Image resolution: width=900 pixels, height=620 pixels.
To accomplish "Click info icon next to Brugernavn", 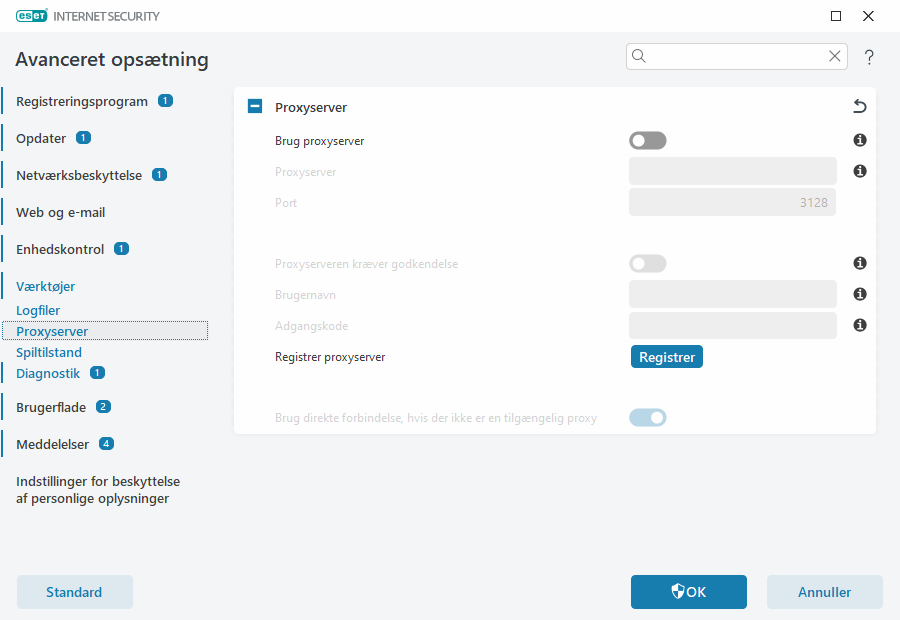I will point(859,294).
